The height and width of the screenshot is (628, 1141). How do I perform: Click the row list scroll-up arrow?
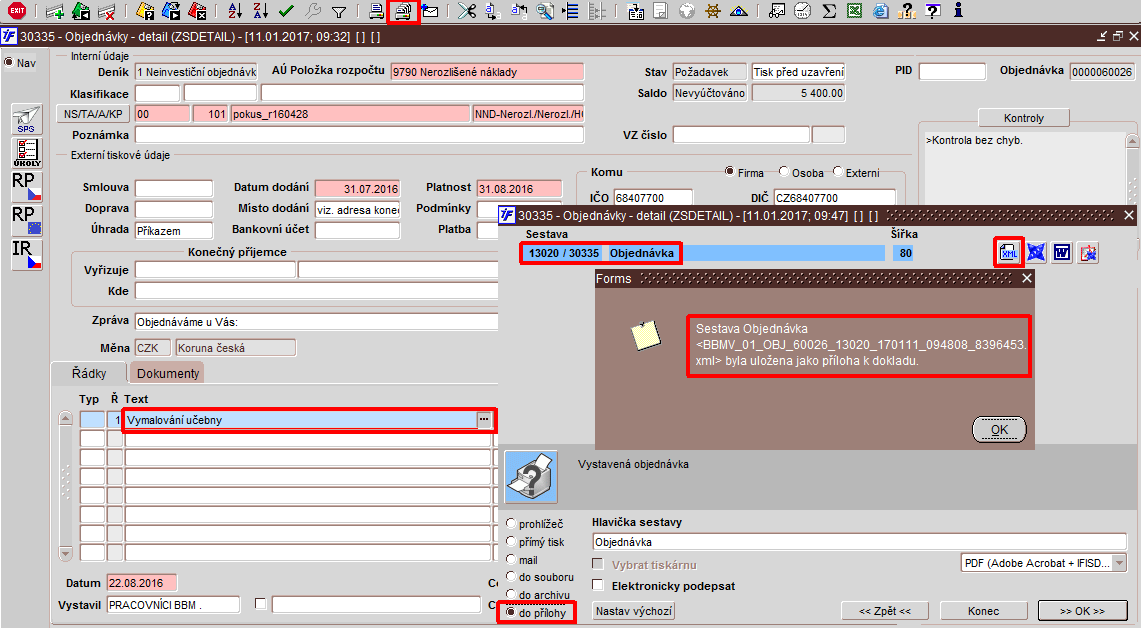click(65, 418)
